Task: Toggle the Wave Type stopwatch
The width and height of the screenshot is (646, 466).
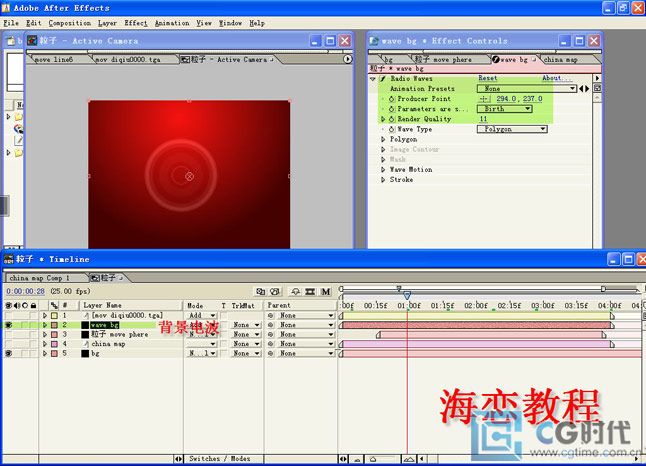Action: click(x=391, y=129)
